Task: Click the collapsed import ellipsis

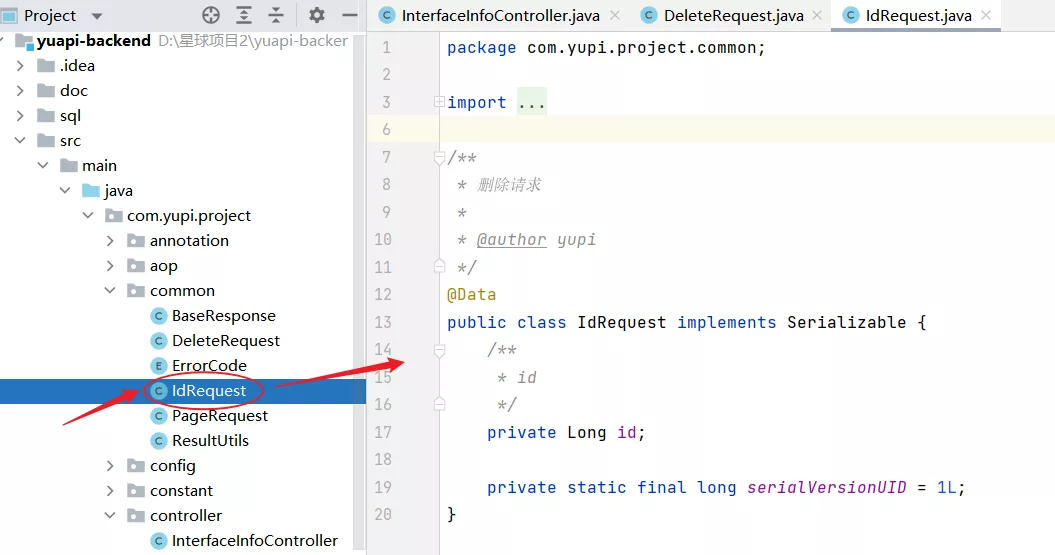Action: [532, 102]
